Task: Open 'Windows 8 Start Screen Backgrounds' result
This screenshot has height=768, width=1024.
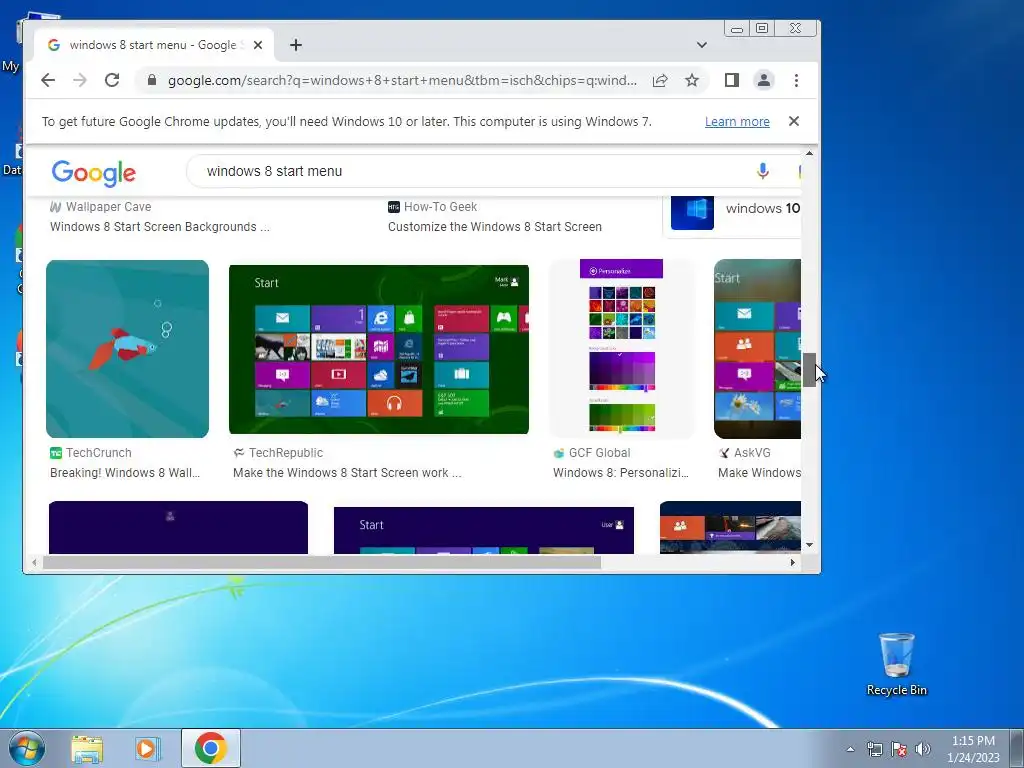Action: (159, 227)
